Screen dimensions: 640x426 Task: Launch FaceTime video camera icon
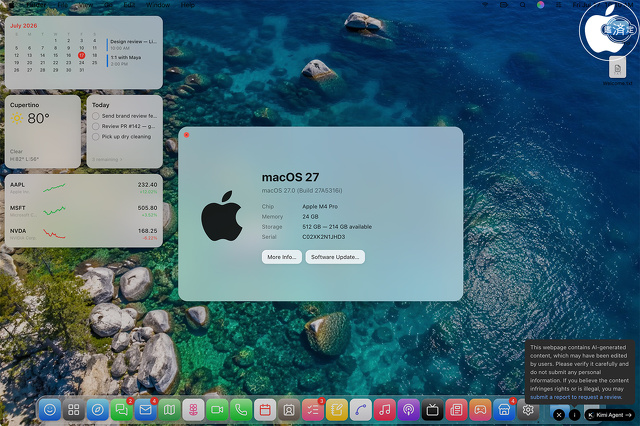pyautogui.click(x=217, y=409)
